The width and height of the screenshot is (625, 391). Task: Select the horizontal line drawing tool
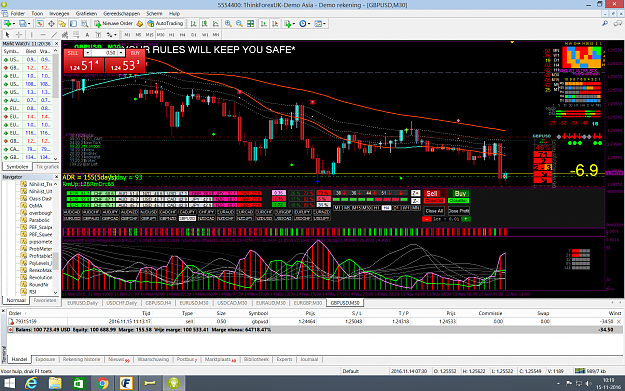point(43,35)
